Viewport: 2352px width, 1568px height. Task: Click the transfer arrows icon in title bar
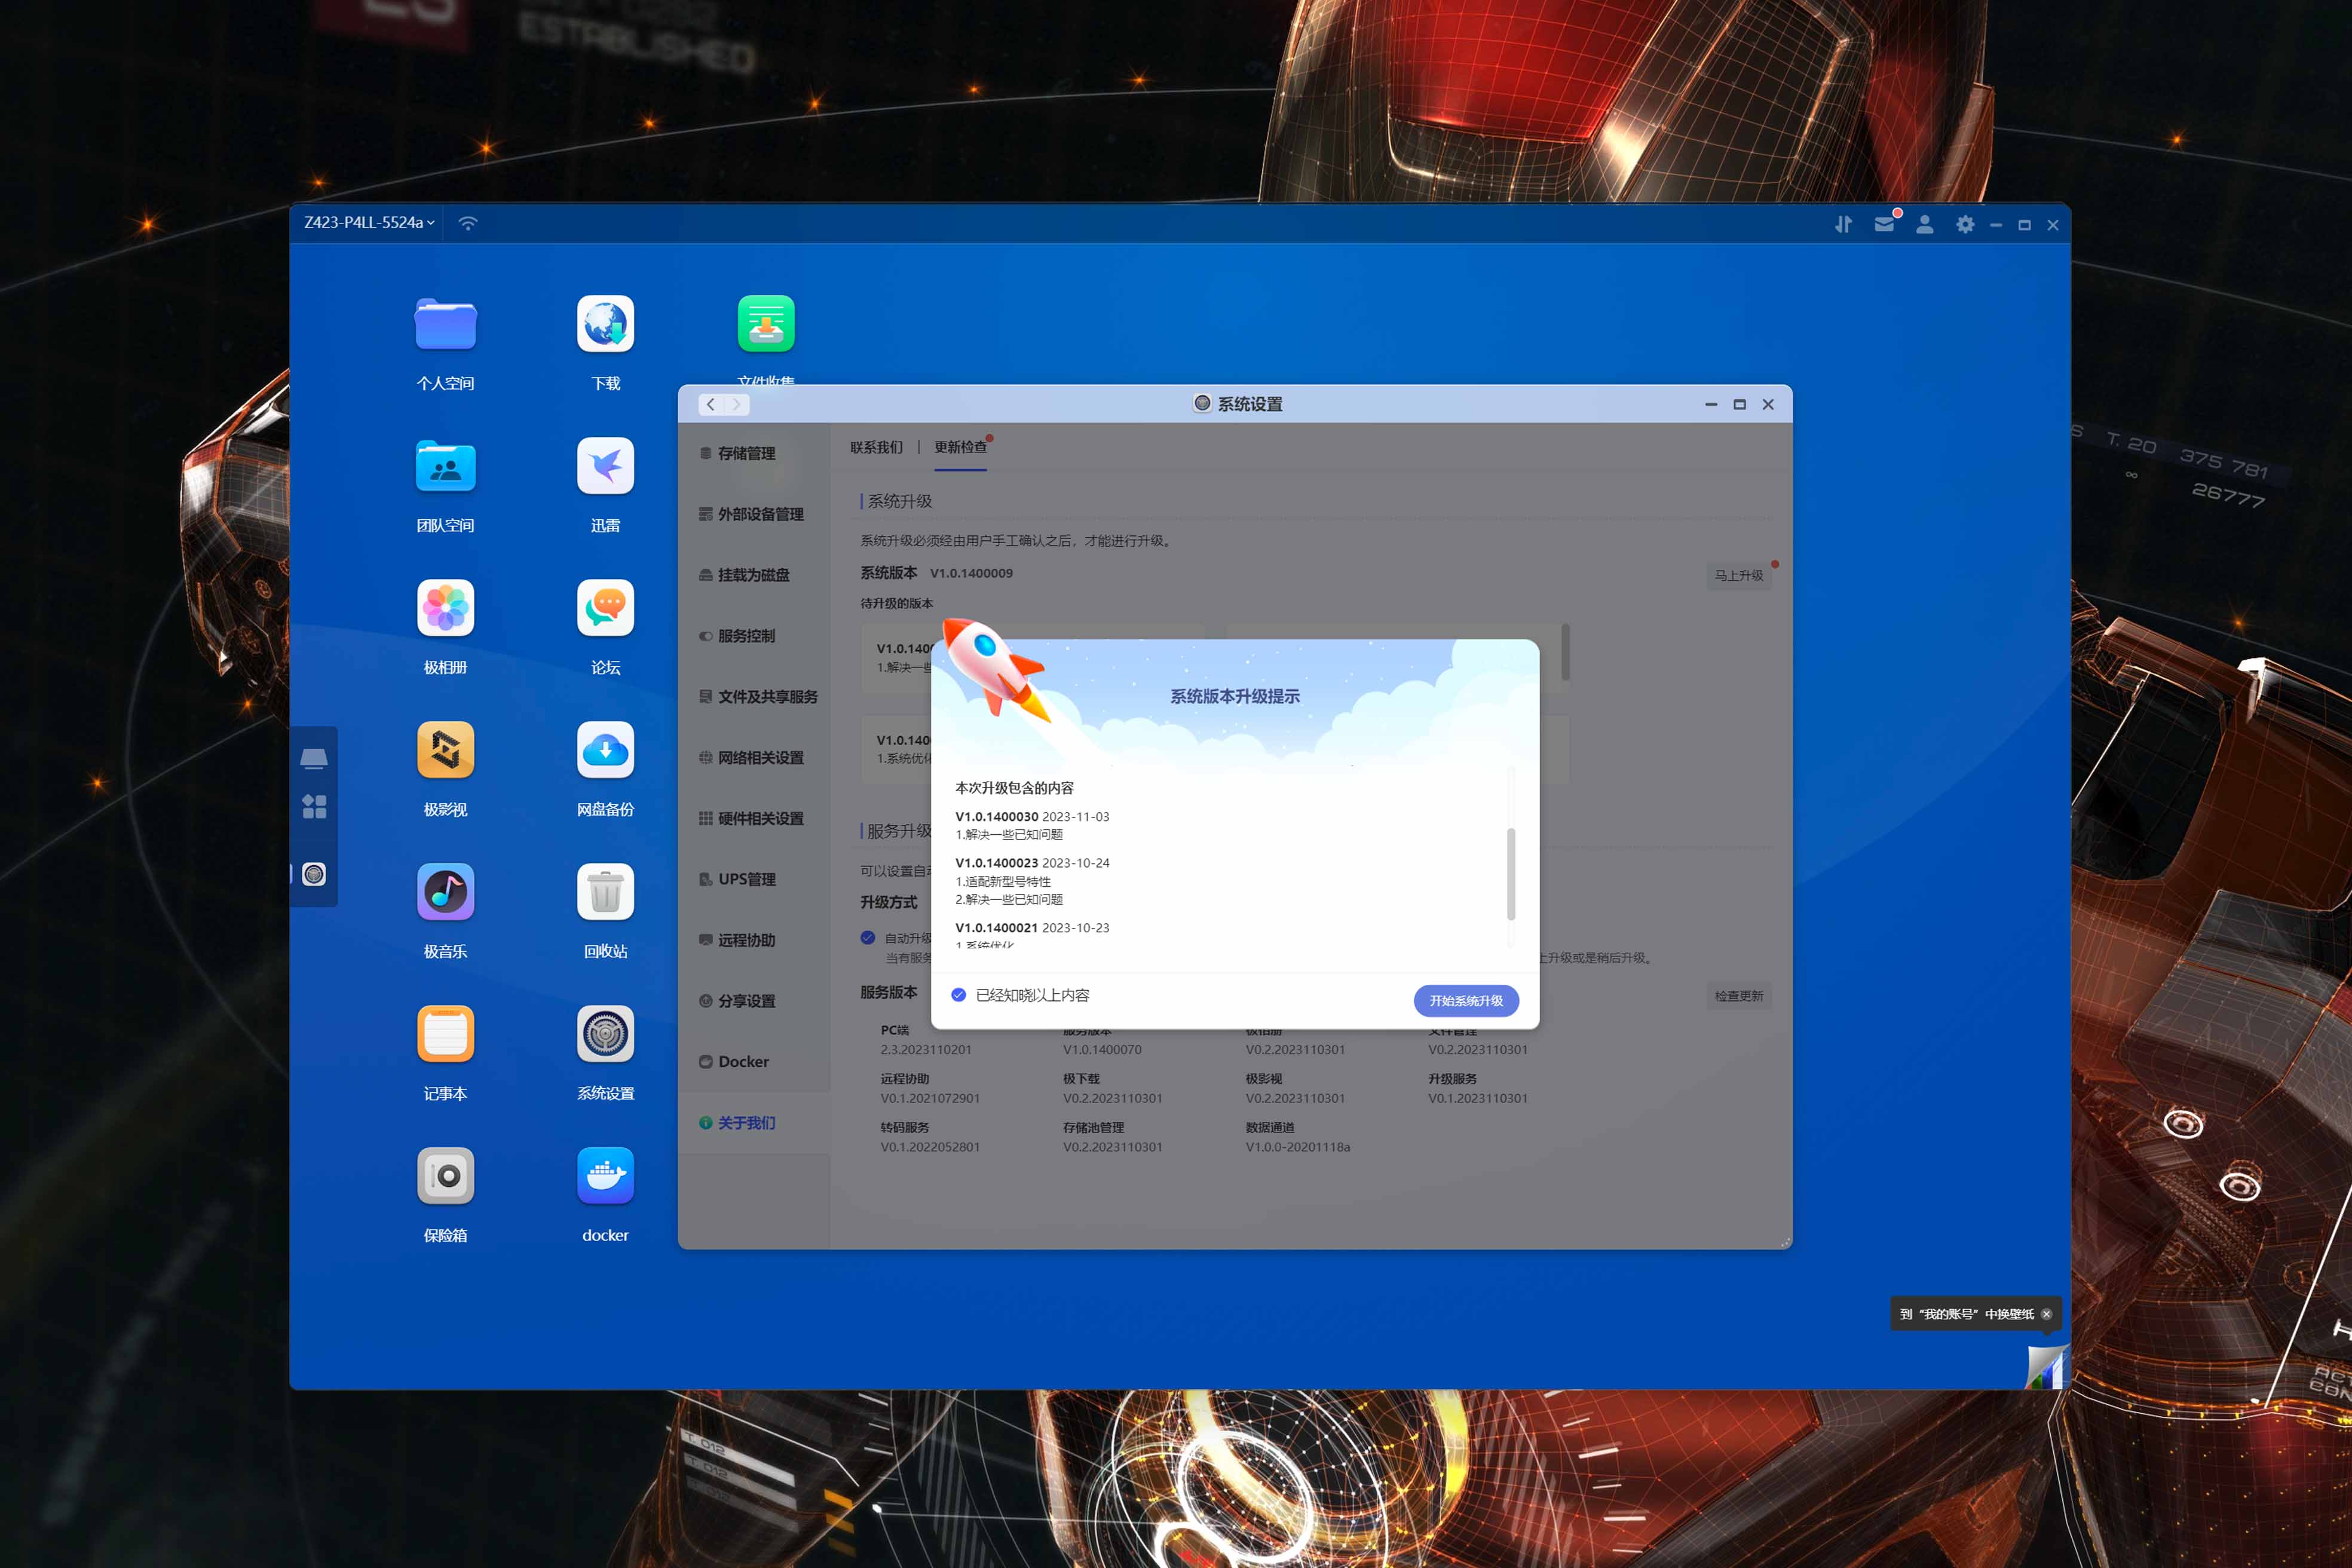pos(1843,224)
